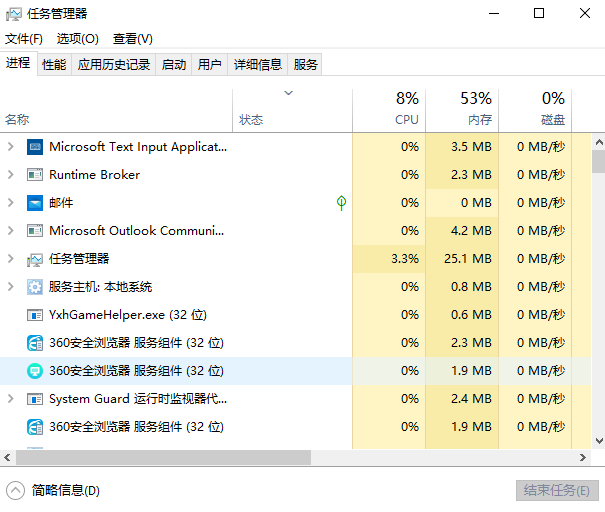The height and width of the screenshot is (512, 605).
Task: Open the 启动 tab
Action: 173,64
